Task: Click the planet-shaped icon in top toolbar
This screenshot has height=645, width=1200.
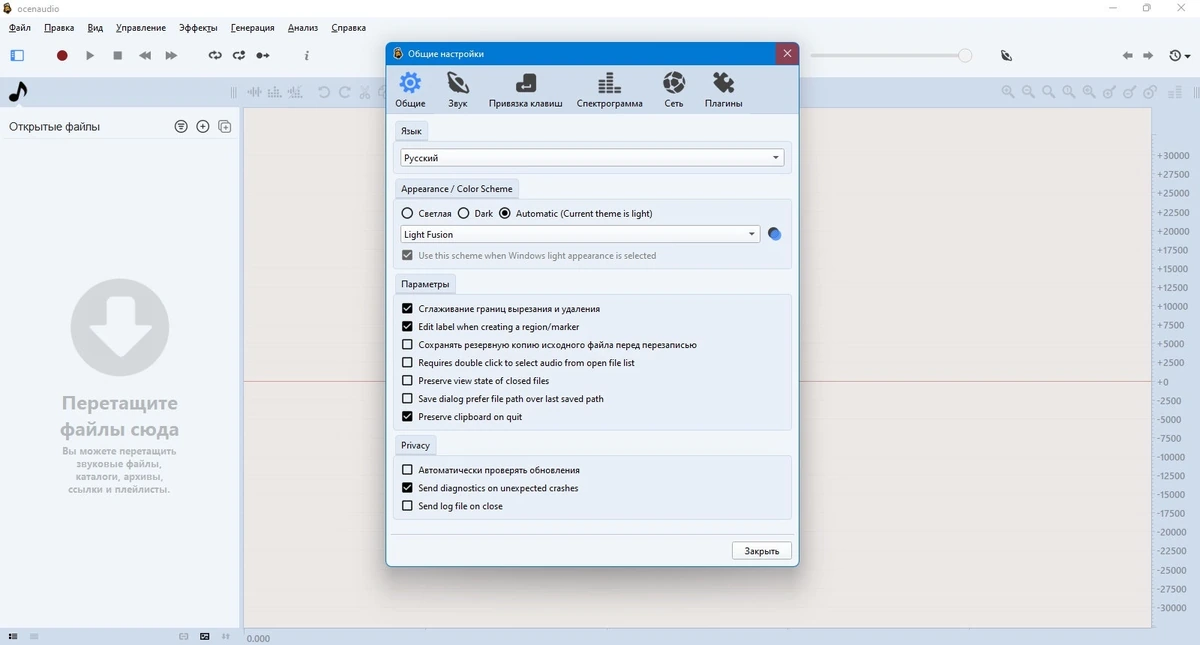Action: (x=1006, y=56)
